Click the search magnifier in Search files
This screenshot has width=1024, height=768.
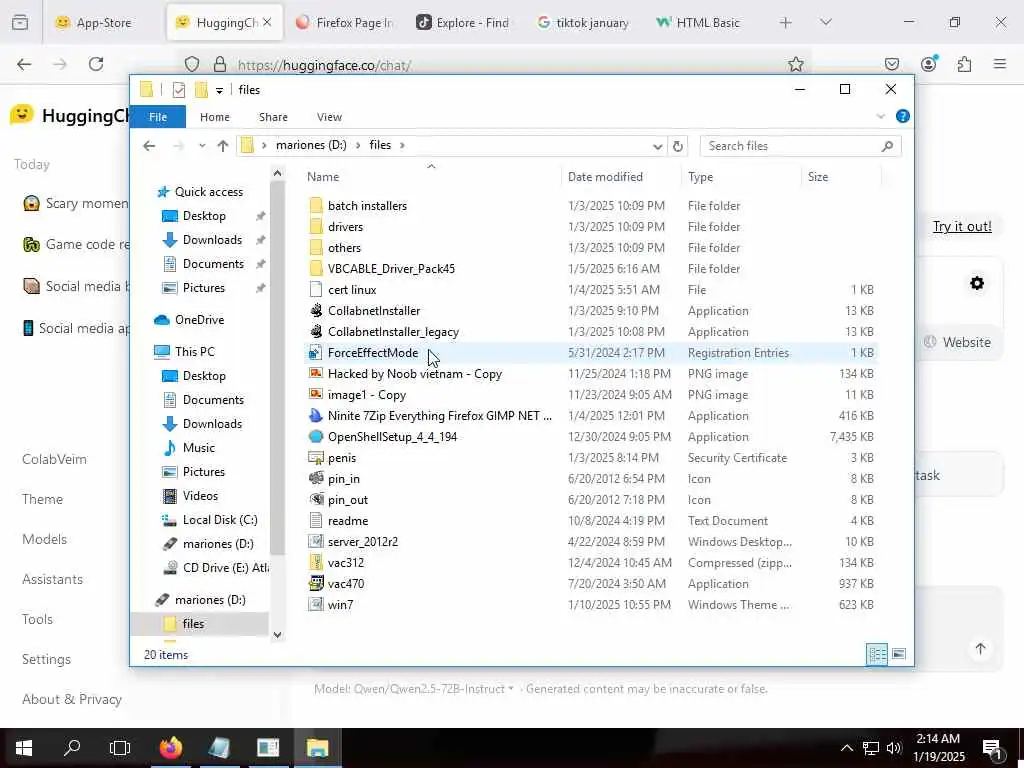tap(887, 146)
